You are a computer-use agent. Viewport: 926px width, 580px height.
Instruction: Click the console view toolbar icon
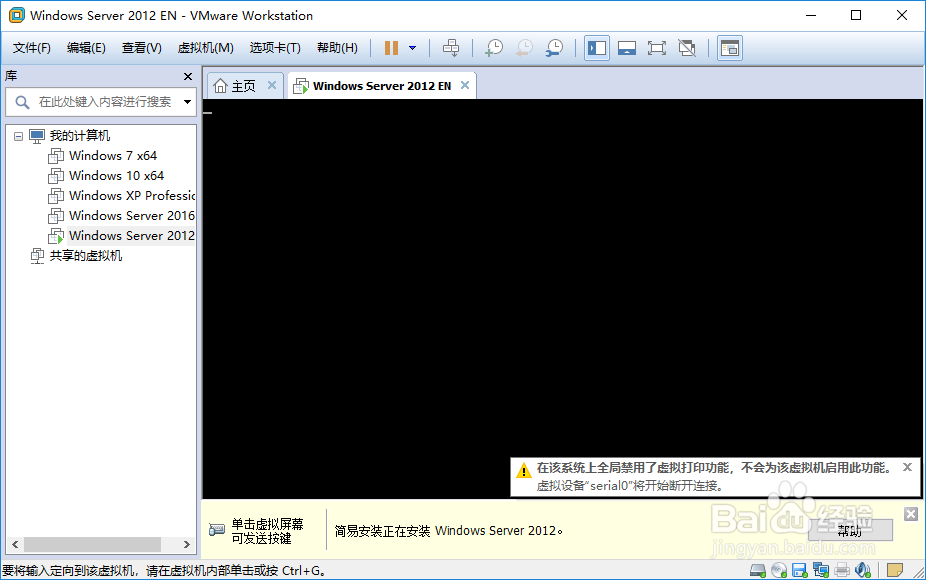coord(730,48)
